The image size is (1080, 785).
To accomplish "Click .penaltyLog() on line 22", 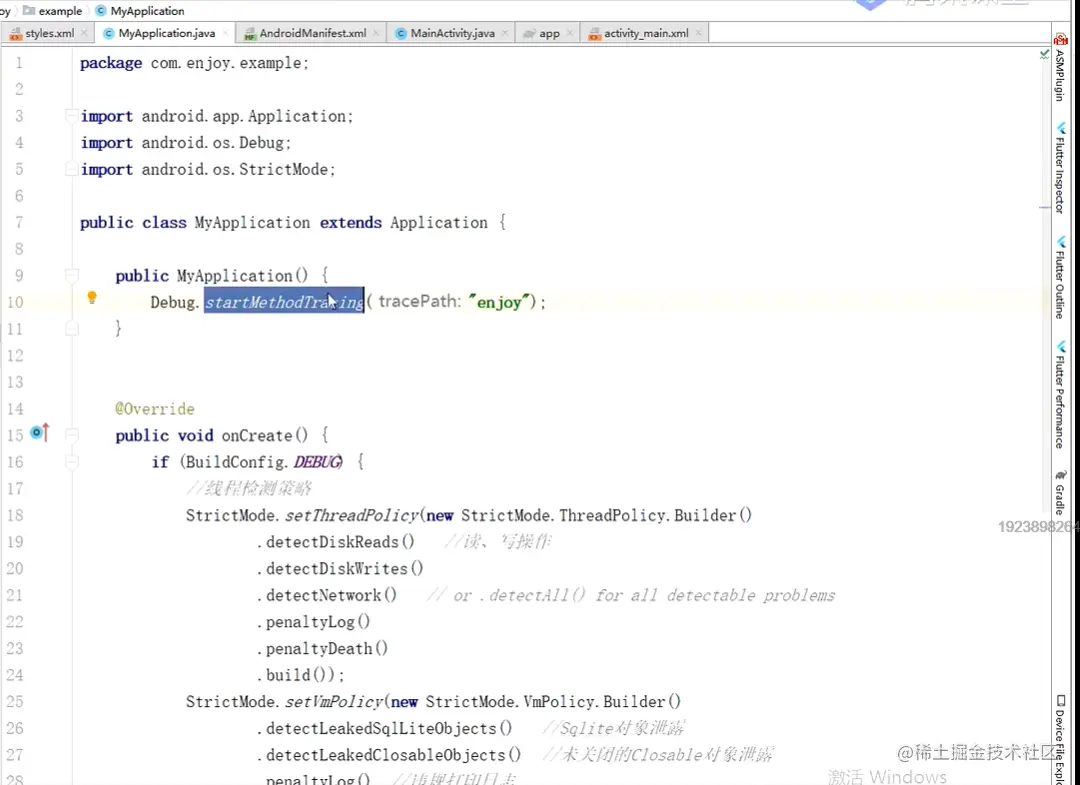I will point(314,622).
